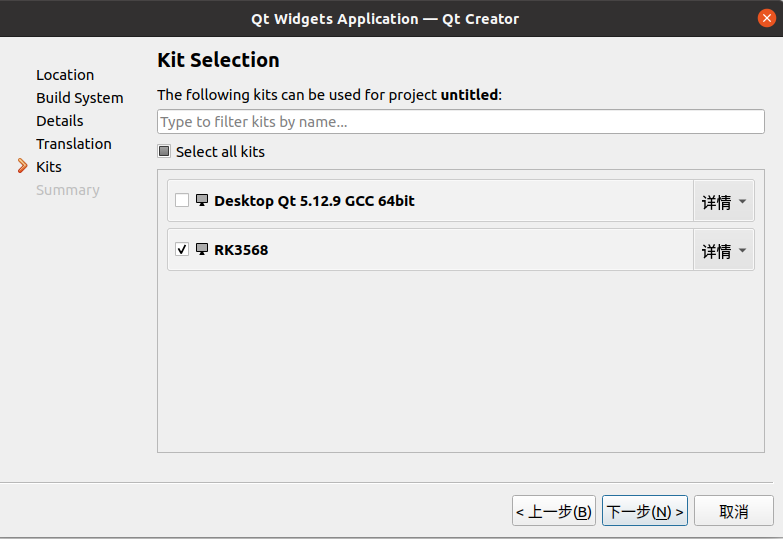
Task: Focus the filter kits by name field
Action: tap(460, 122)
